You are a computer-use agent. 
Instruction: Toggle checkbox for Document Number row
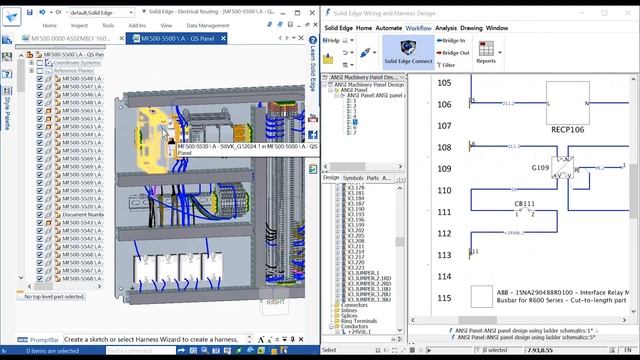[x=40, y=214]
